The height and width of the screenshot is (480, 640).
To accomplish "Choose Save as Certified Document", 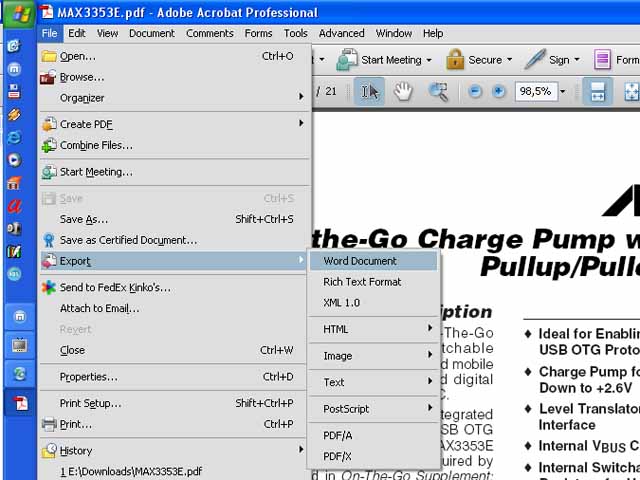I will 175,240.
